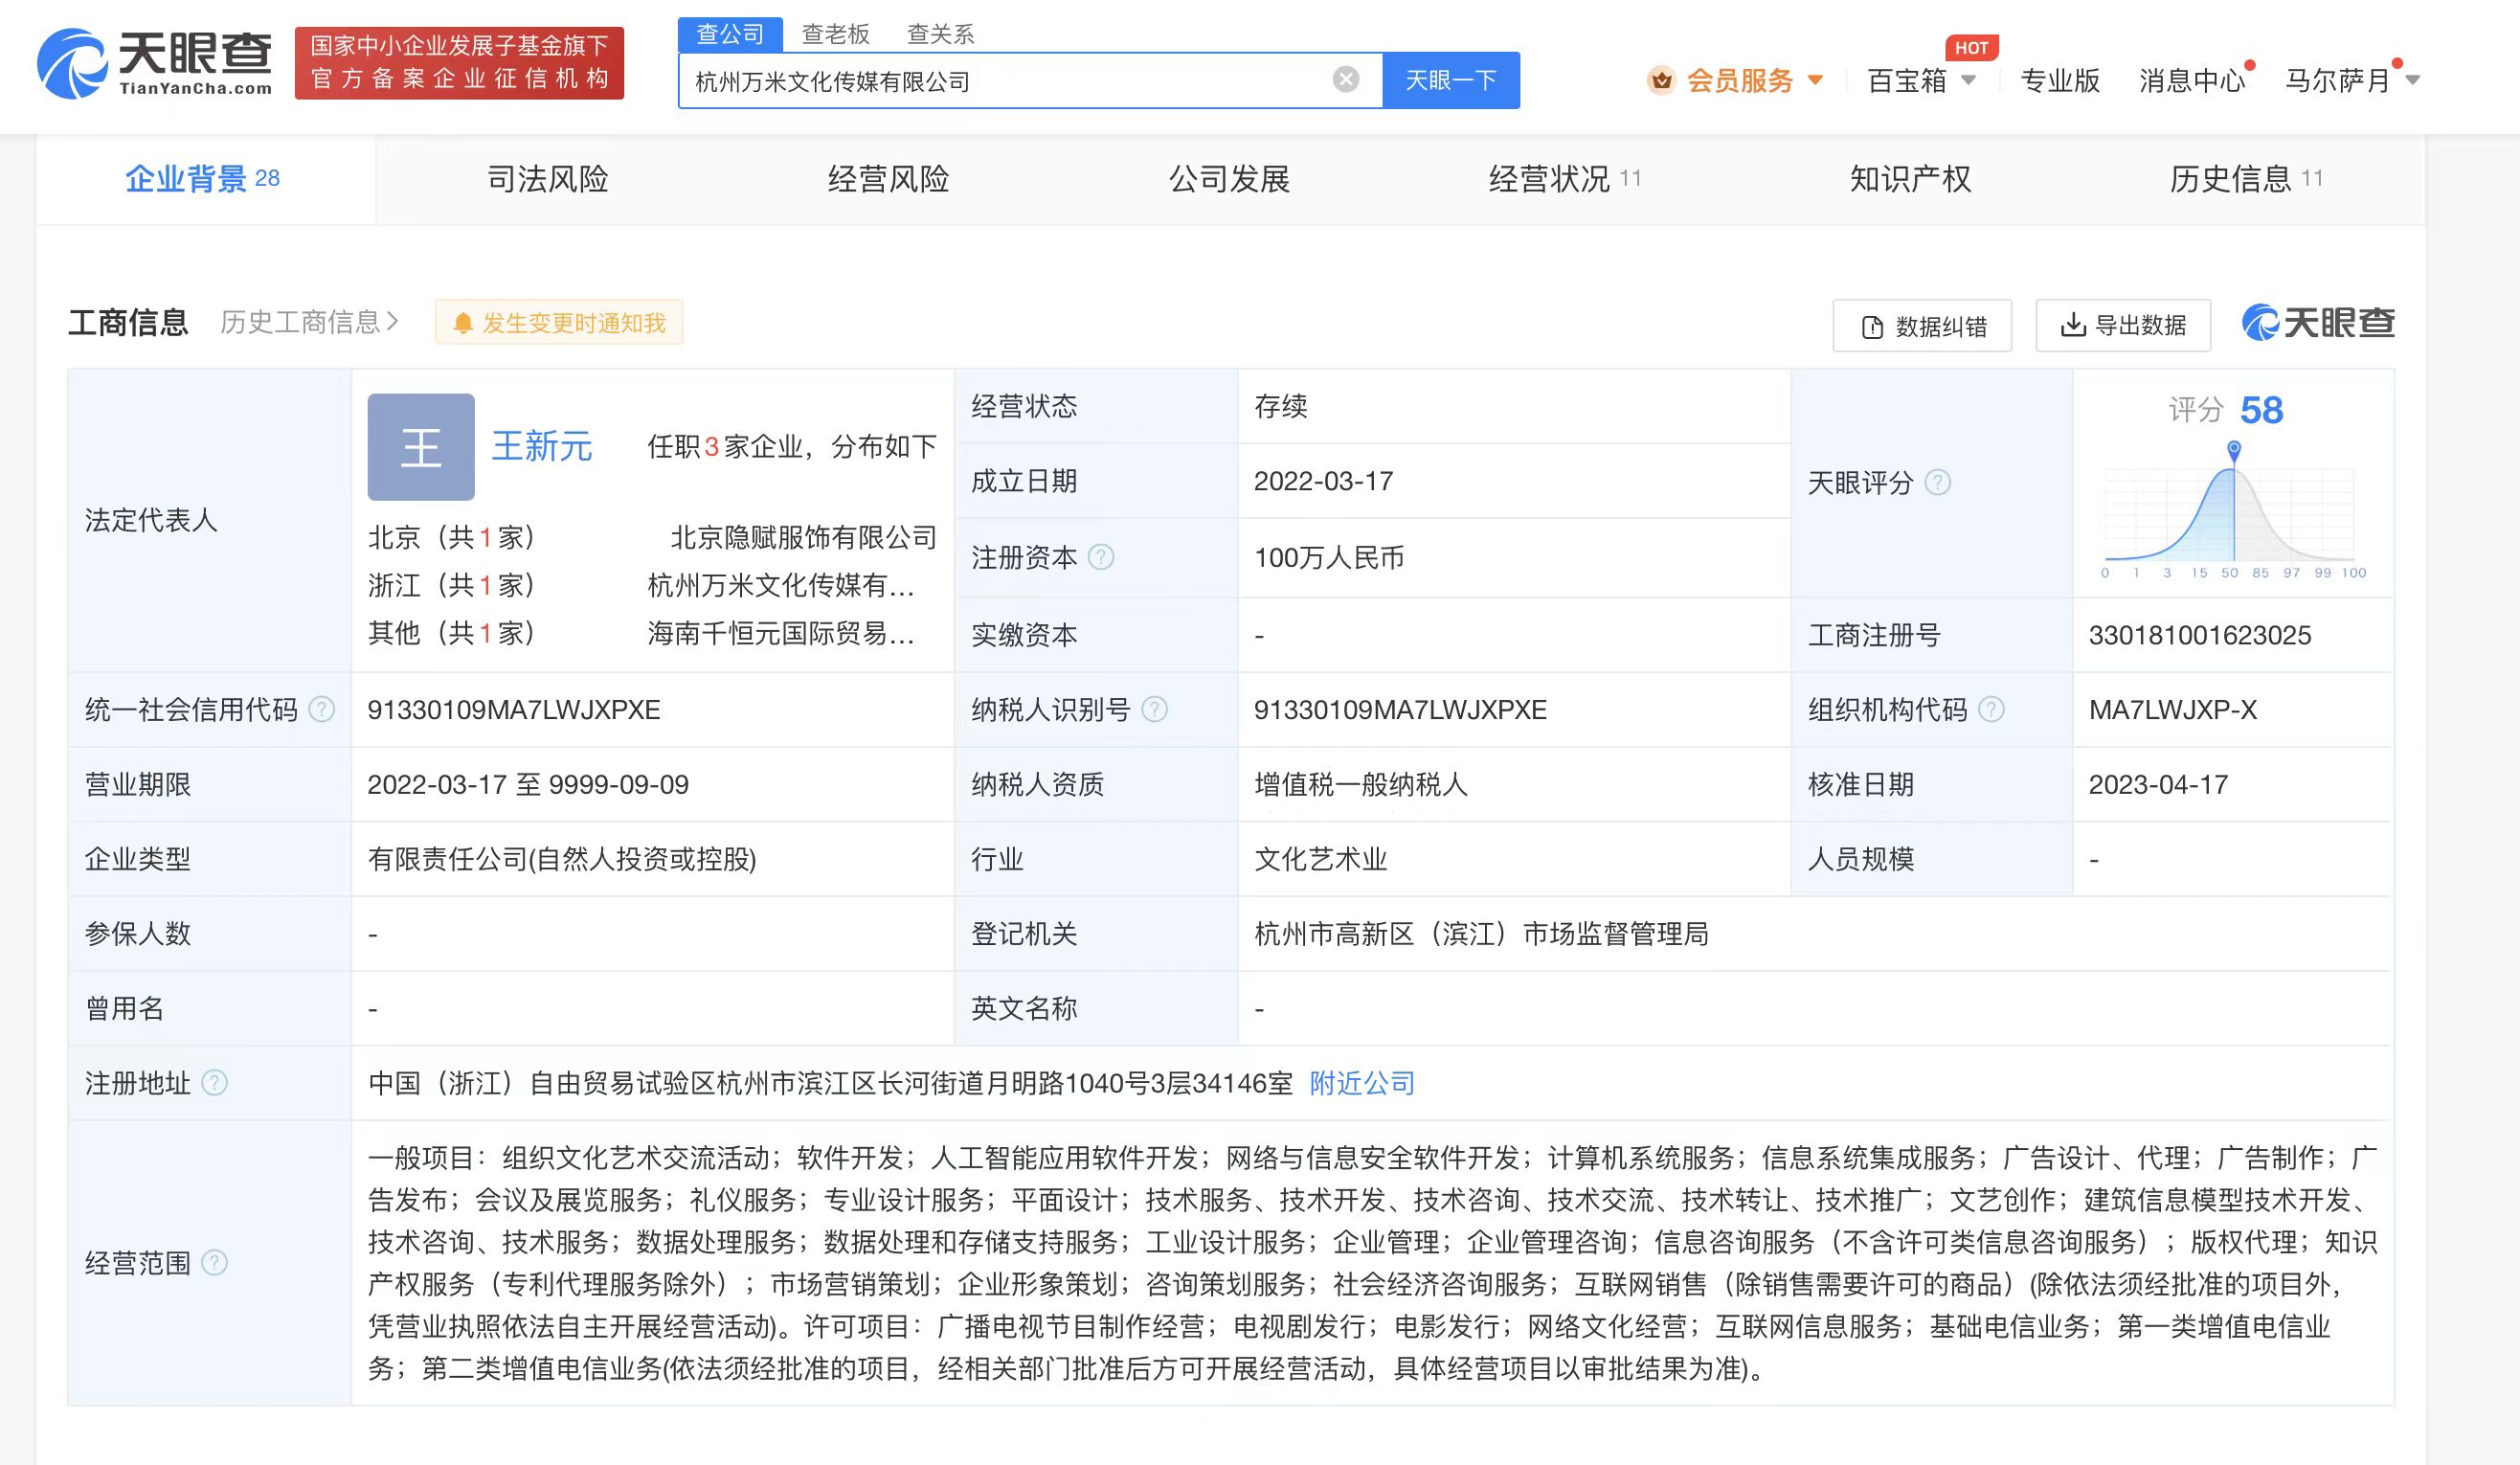This screenshot has width=2520, height=1465.
Task: Click the 附近公司 link
Action: pyautogui.click(x=1362, y=1083)
